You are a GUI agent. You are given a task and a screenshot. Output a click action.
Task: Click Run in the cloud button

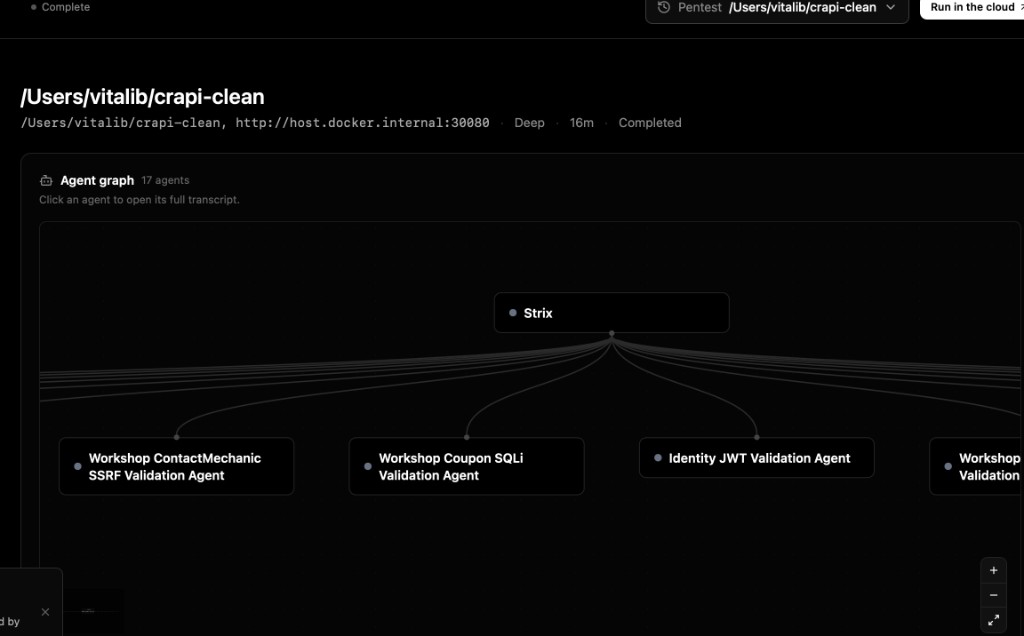click(x=973, y=7)
